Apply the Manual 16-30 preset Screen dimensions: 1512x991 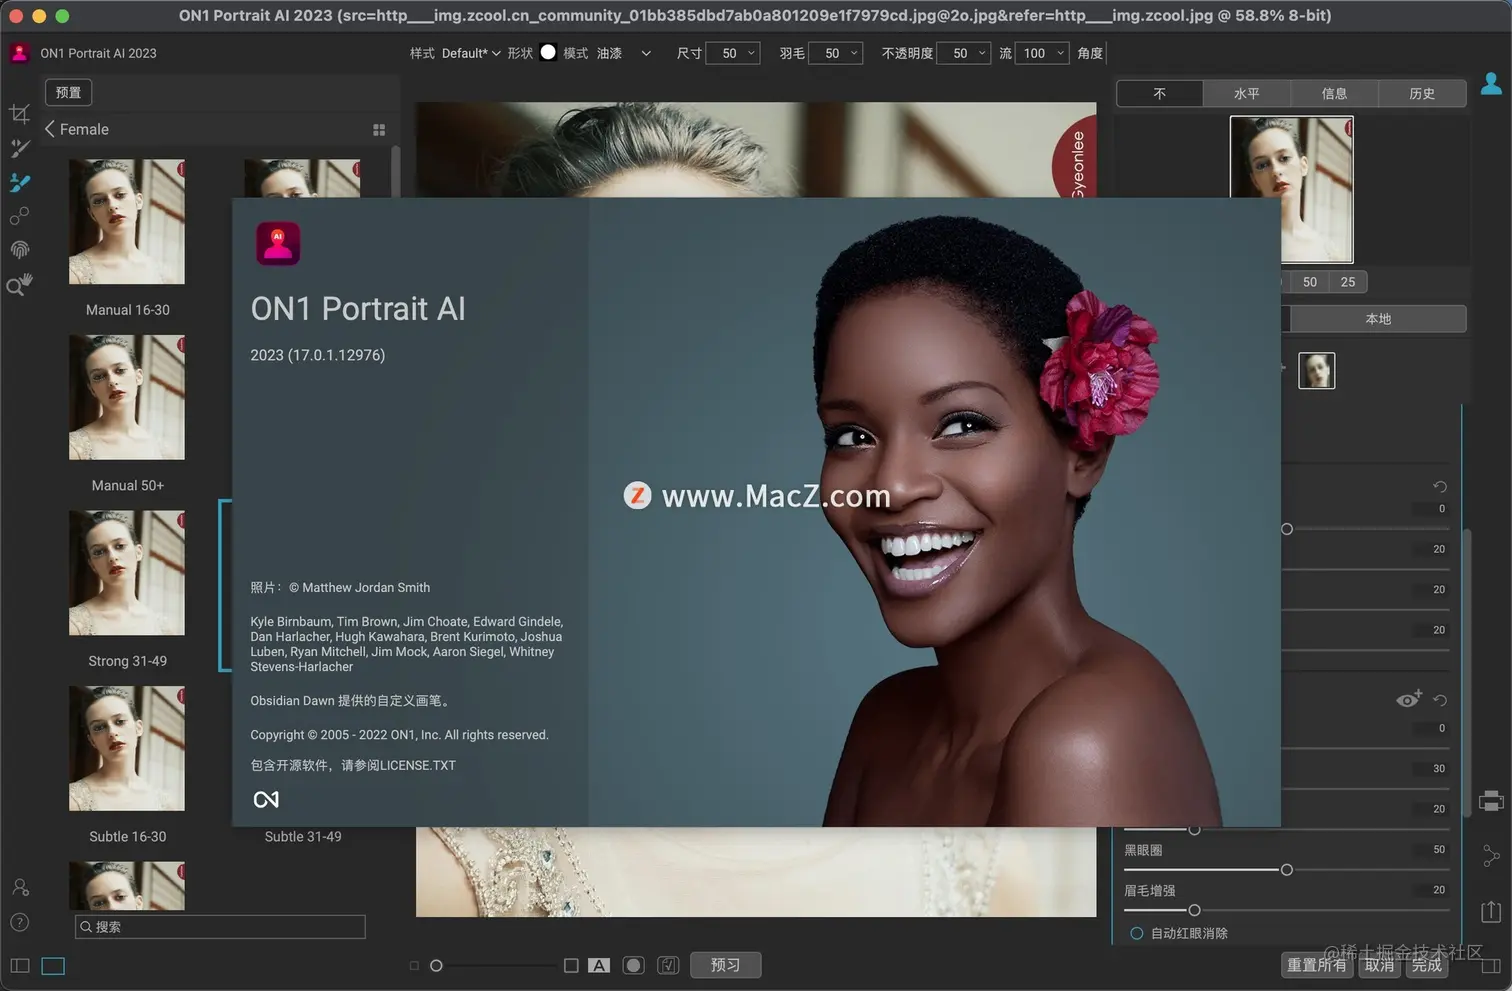point(127,222)
